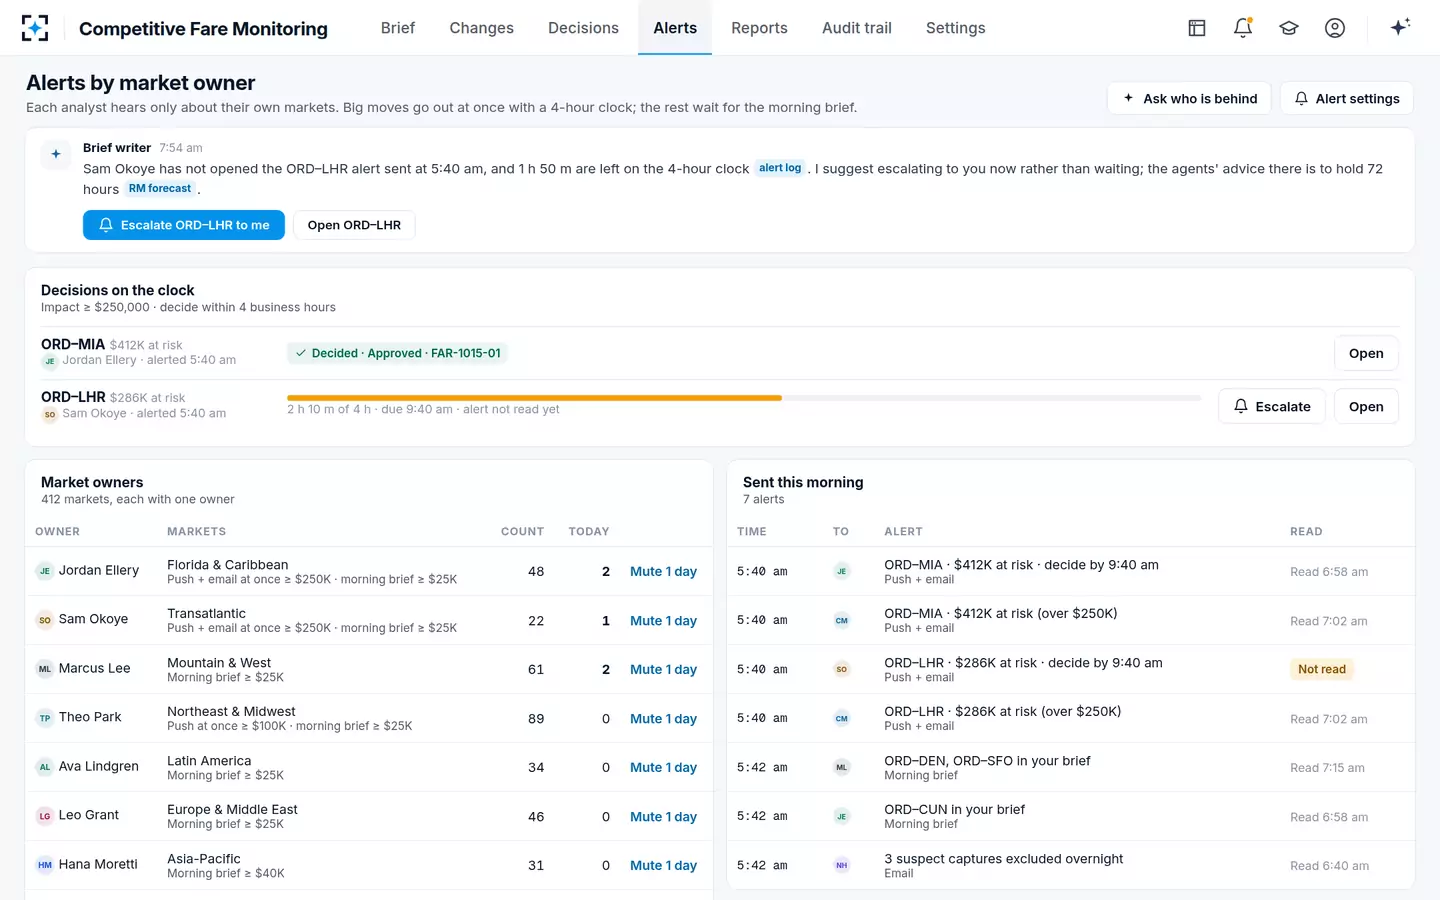Click the ORD–LHR 4-hour clock progress bar
The height and width of the screenshot is (900, 1440).
click(744, 398)
